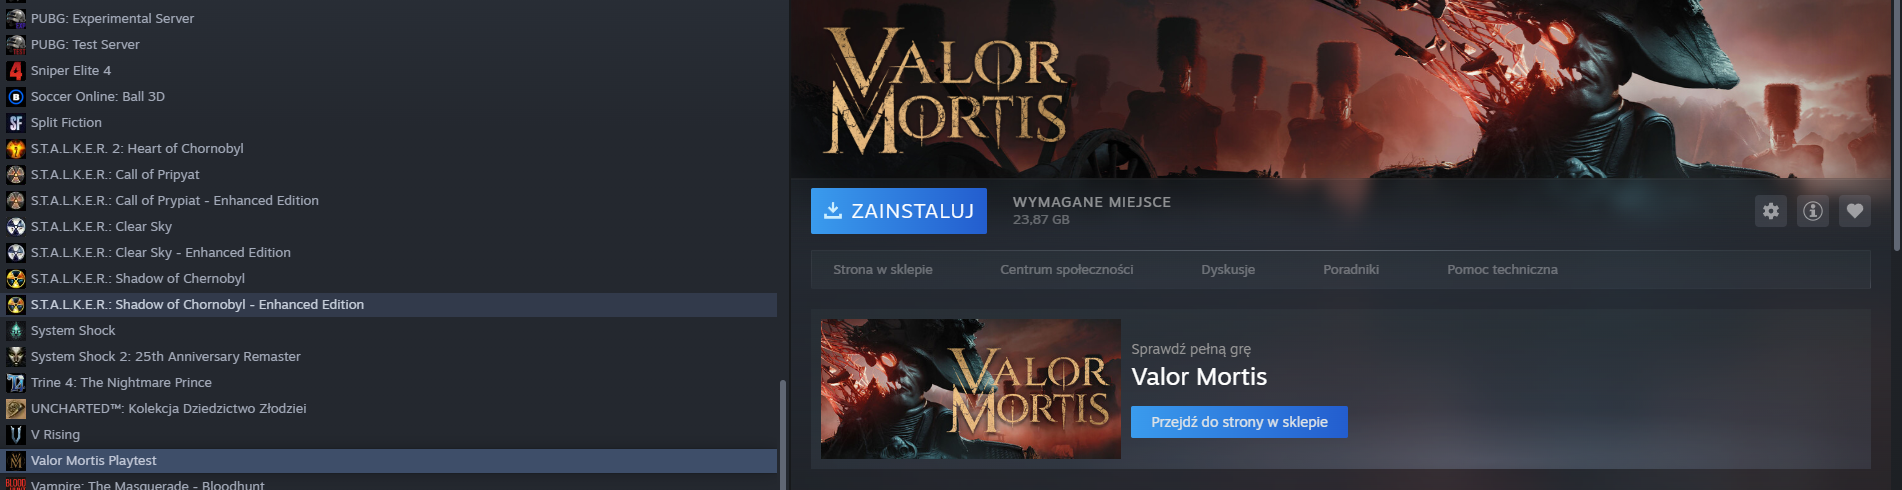Select S.T.A.L.K.E.R. 2: Heart of Chornobyl
Screen dimensions: 1902x490
click(390, 149)
